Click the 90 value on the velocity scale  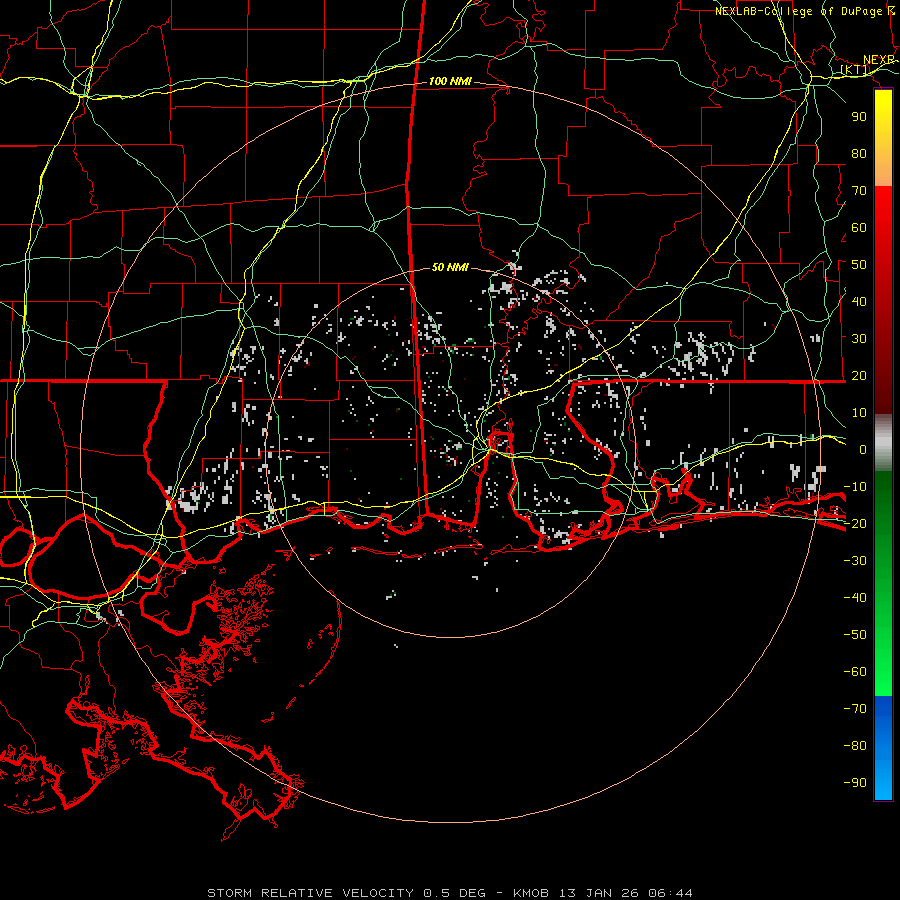859,117
